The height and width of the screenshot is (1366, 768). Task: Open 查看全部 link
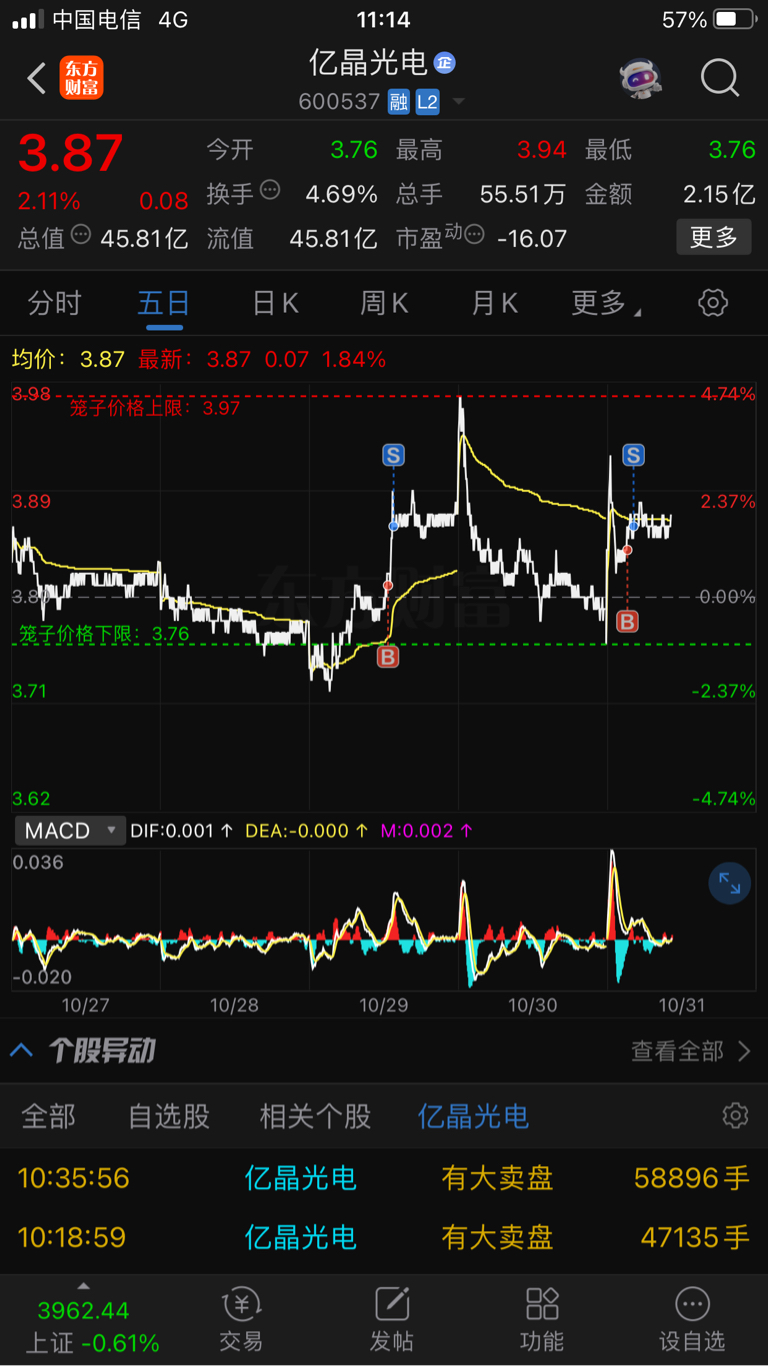[691, 1051]
